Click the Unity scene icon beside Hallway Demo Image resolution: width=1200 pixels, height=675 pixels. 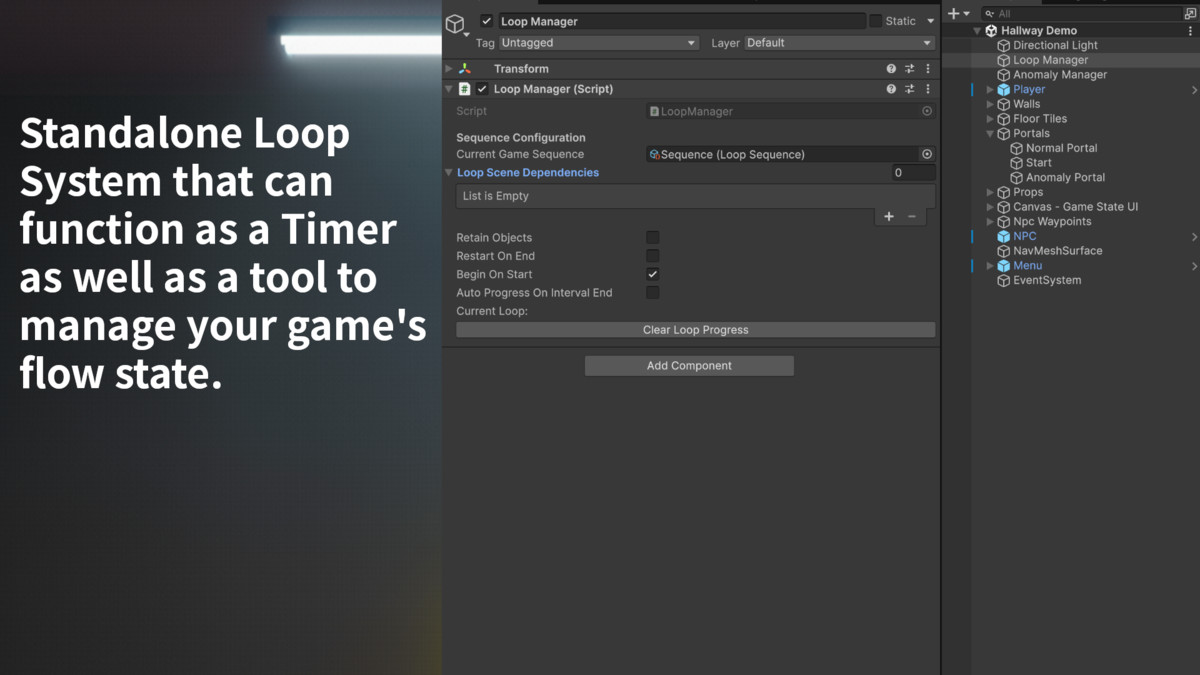[992, 31]
